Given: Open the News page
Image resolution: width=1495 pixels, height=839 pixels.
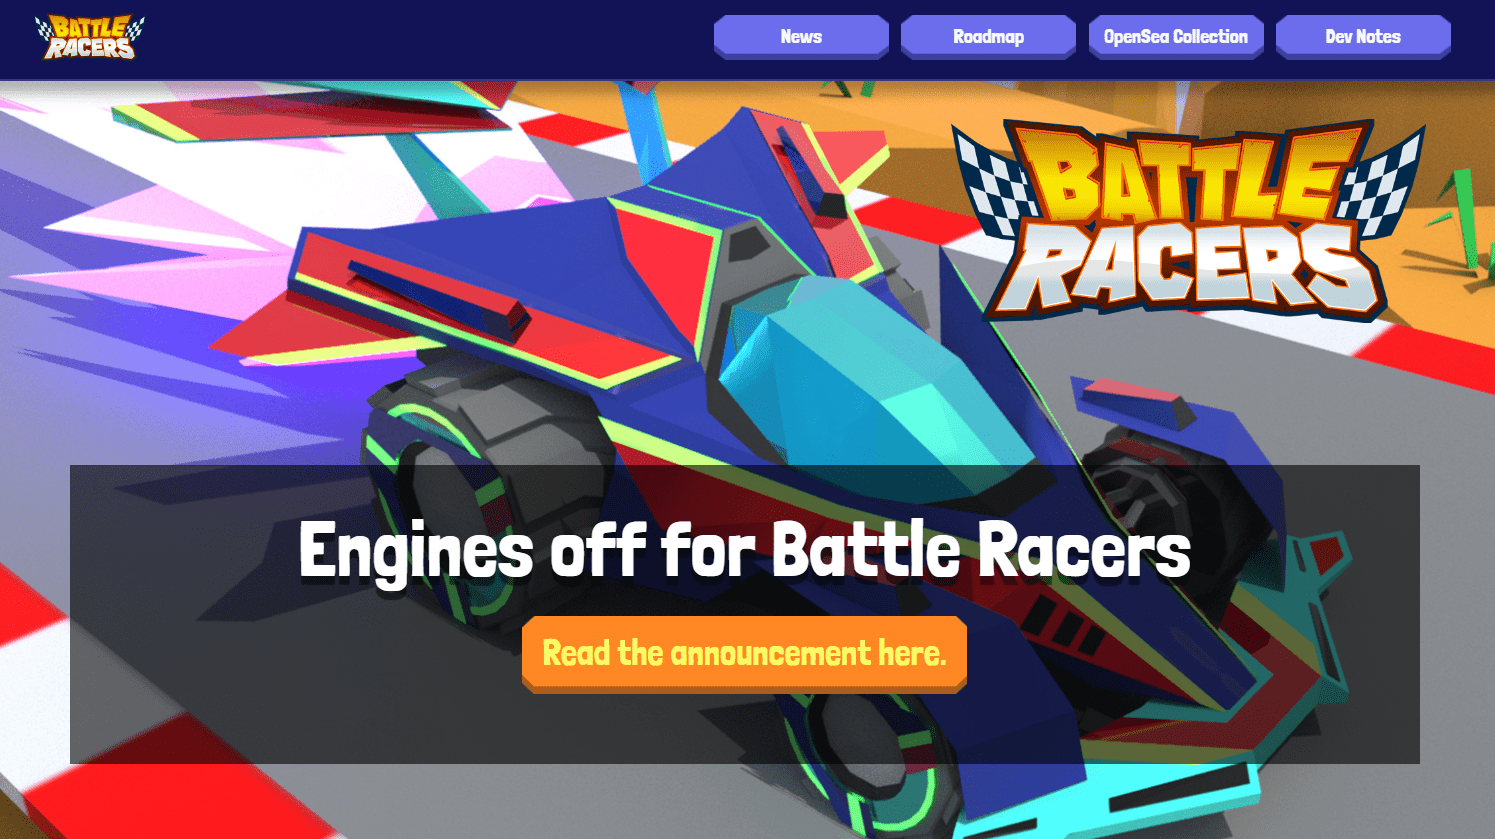Looking at the screenshot, I should (801, 37).
